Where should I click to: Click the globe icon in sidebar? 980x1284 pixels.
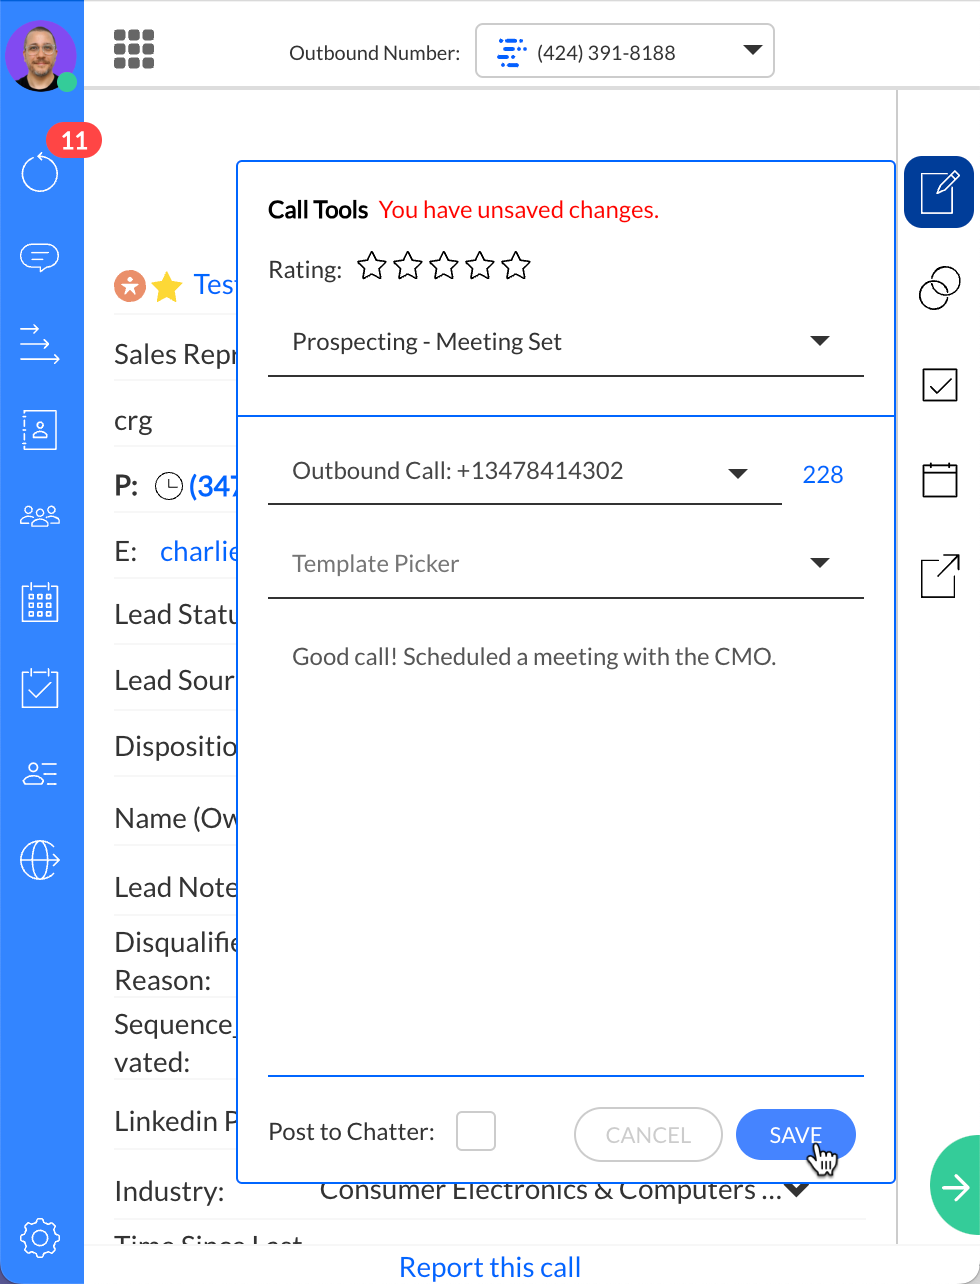click(x=40, y=860)
